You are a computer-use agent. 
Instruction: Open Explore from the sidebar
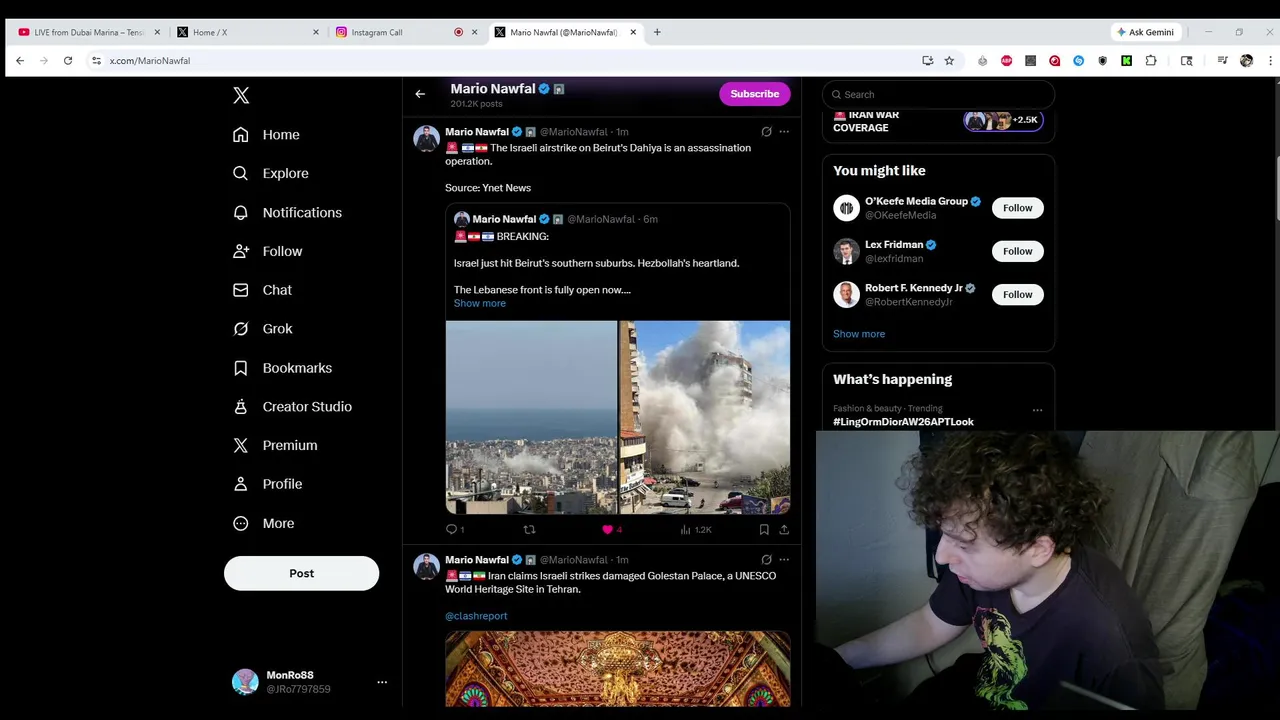(x=270, y=173)
